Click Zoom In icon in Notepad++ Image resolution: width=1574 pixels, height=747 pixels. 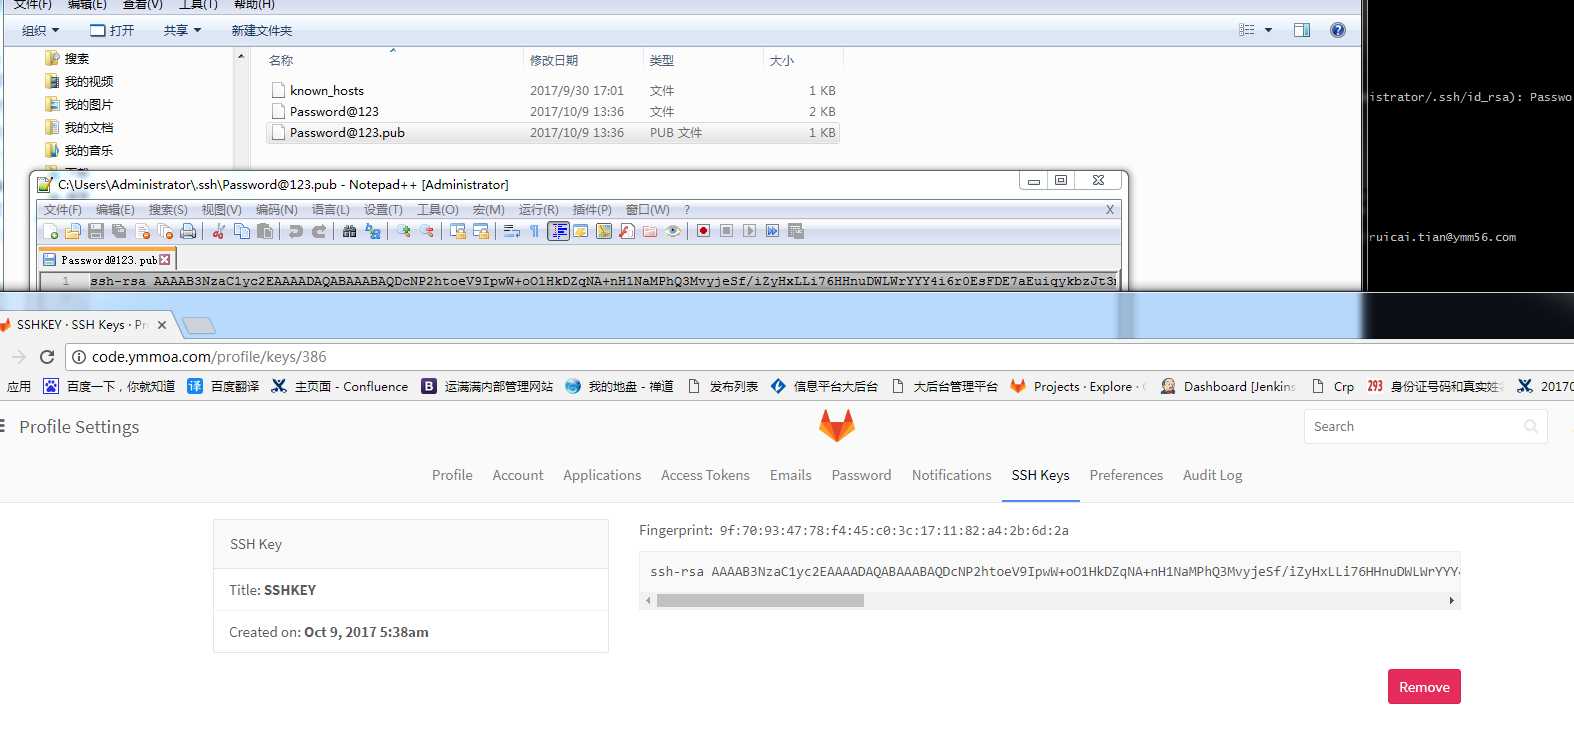[405, 231]
